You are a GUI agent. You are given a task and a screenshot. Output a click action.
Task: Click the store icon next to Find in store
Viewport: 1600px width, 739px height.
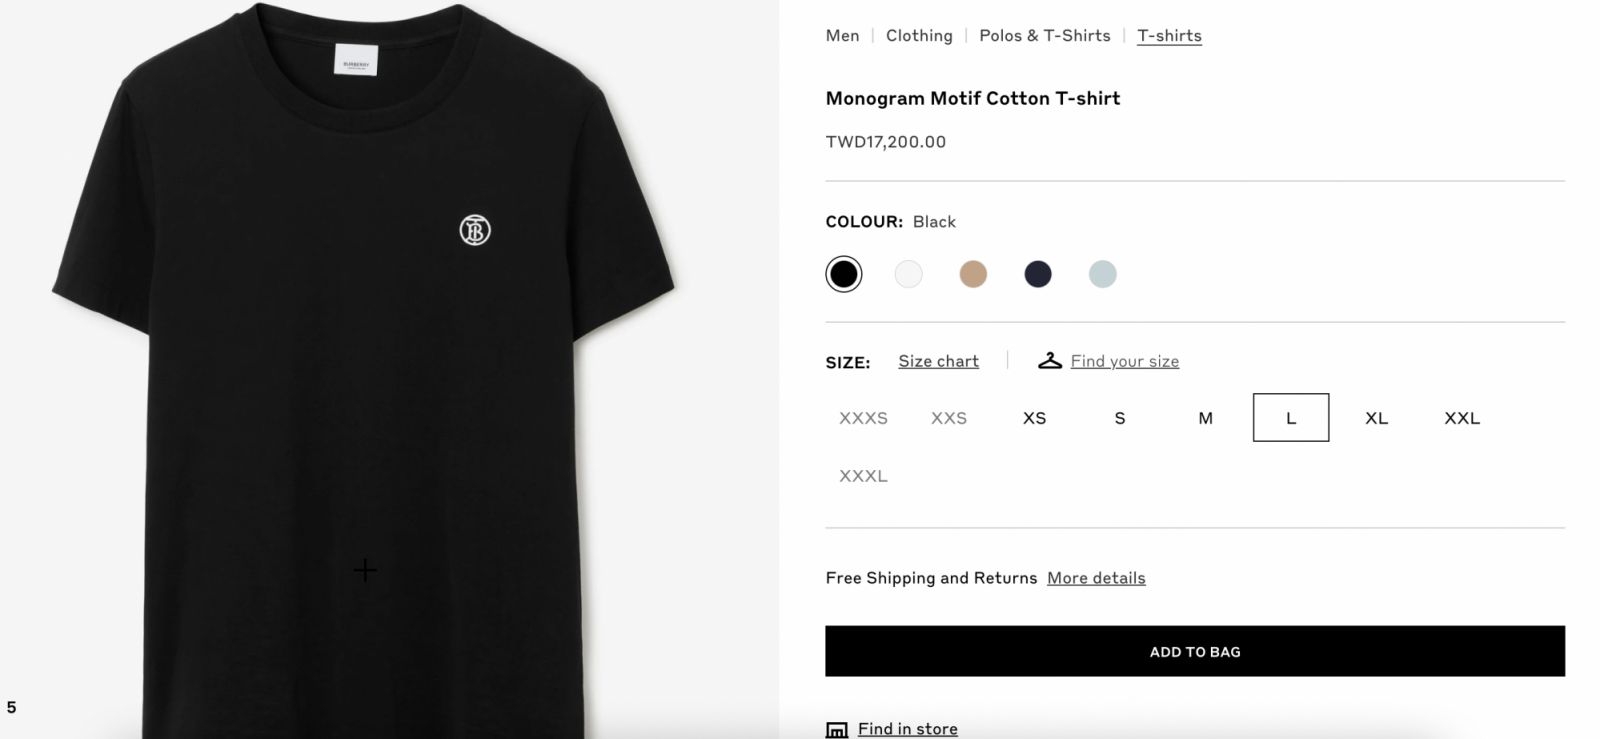836,730
